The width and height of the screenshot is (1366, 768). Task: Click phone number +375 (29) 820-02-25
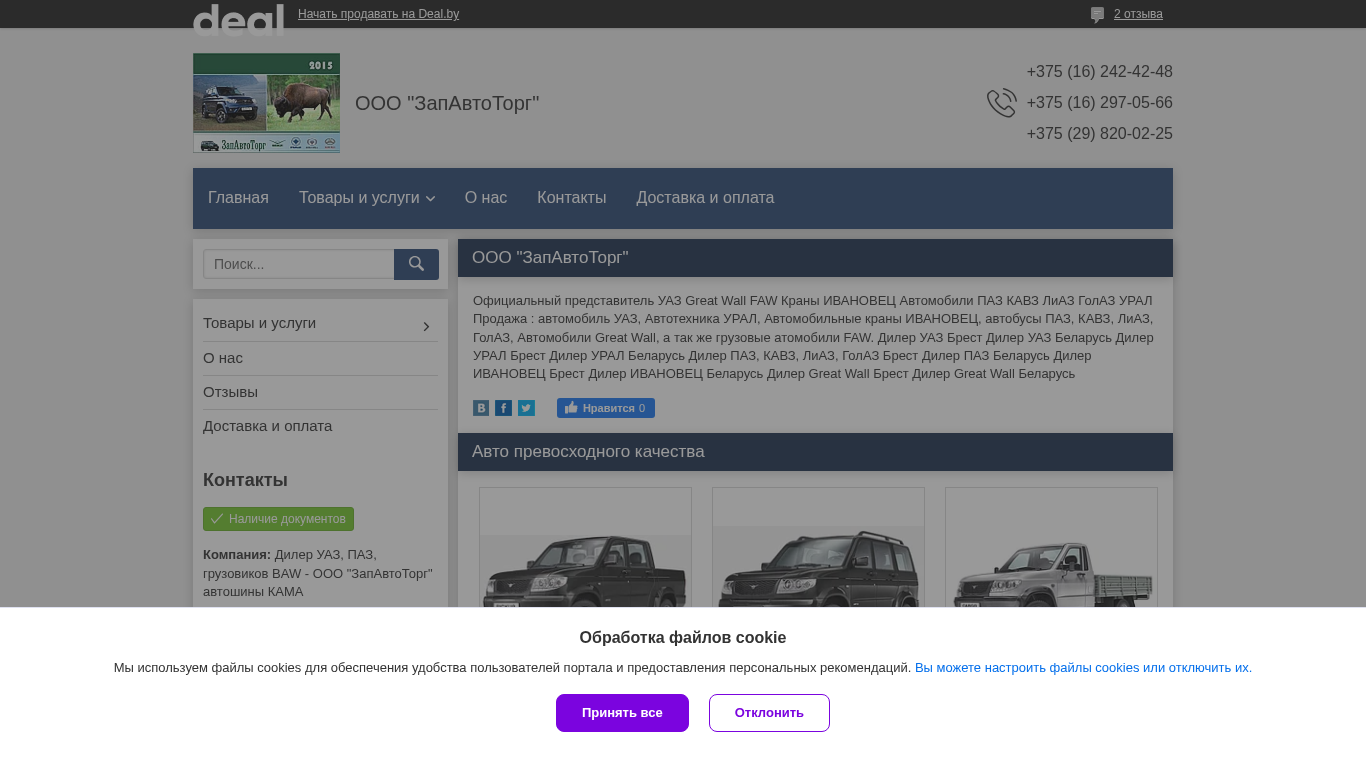[1099, 134]
